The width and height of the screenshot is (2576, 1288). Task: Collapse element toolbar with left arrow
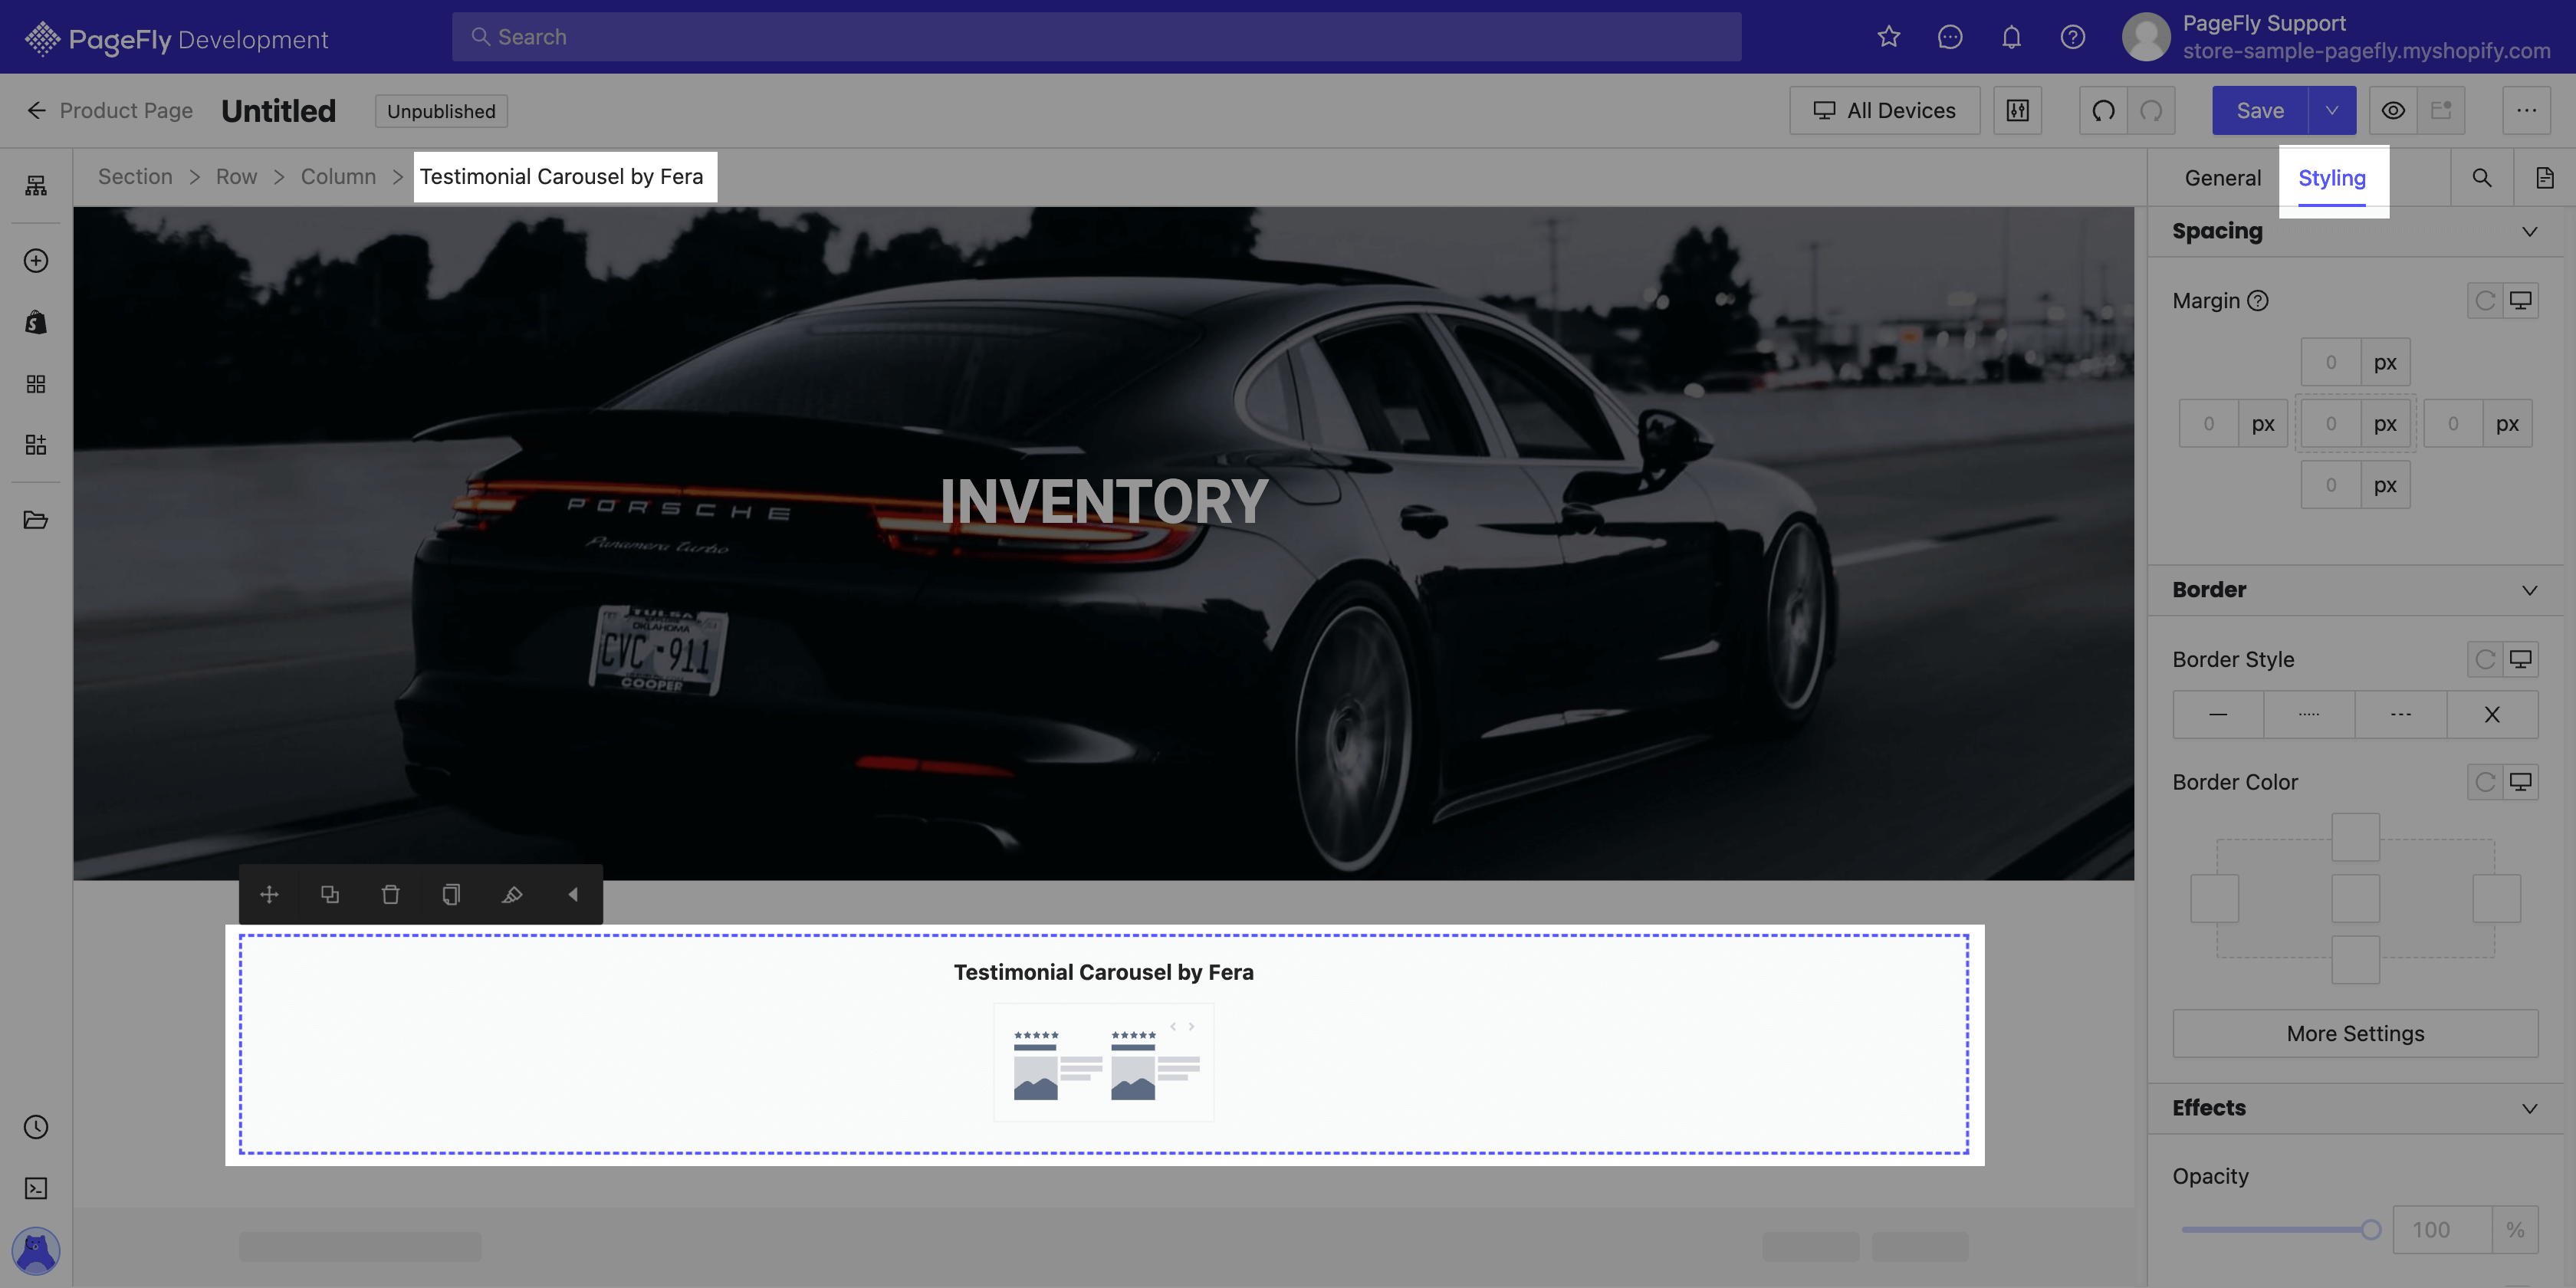coord(573,894)
